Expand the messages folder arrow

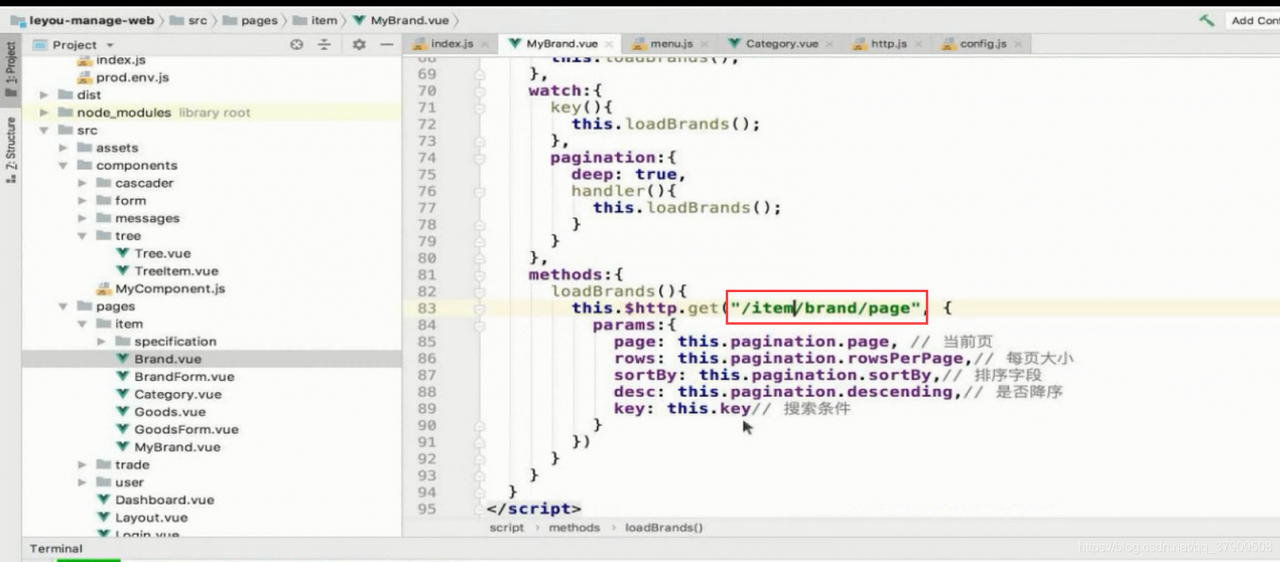[x=82, y=218]
